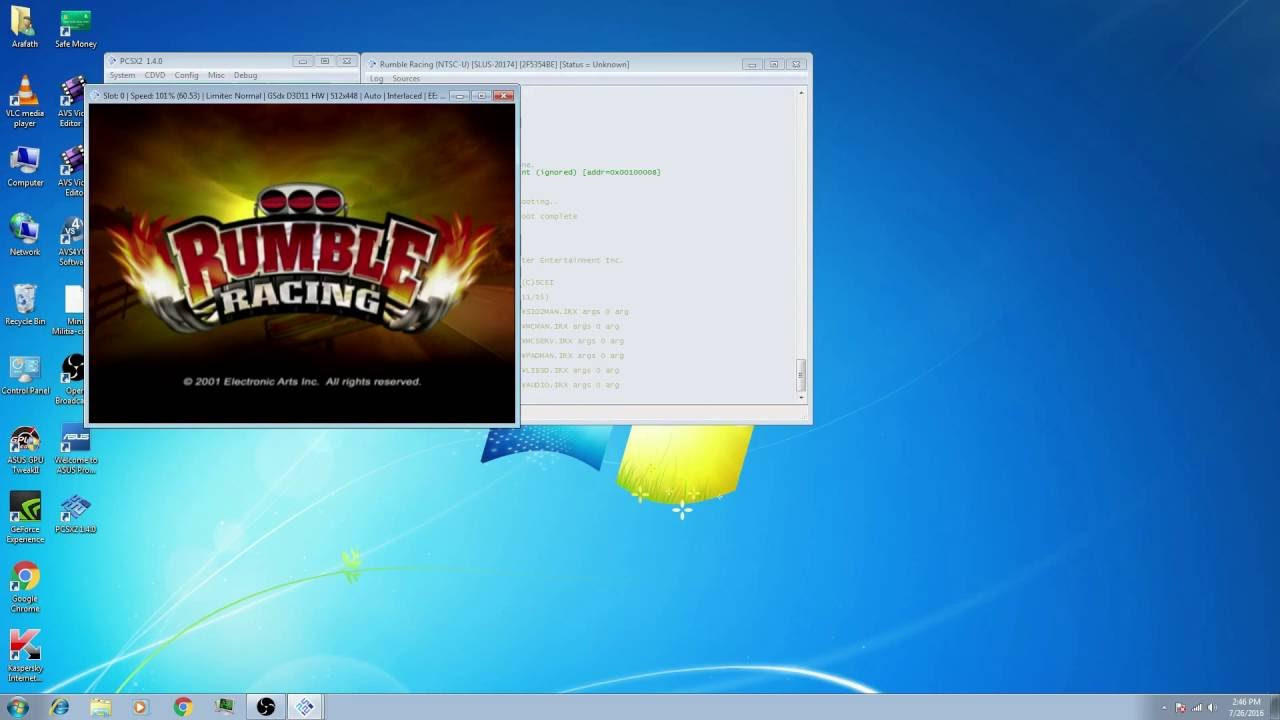The width and height of the screenshot is (1280, 720).
Task: Switch to PCSX2 taskbar button
Action: 305,707
